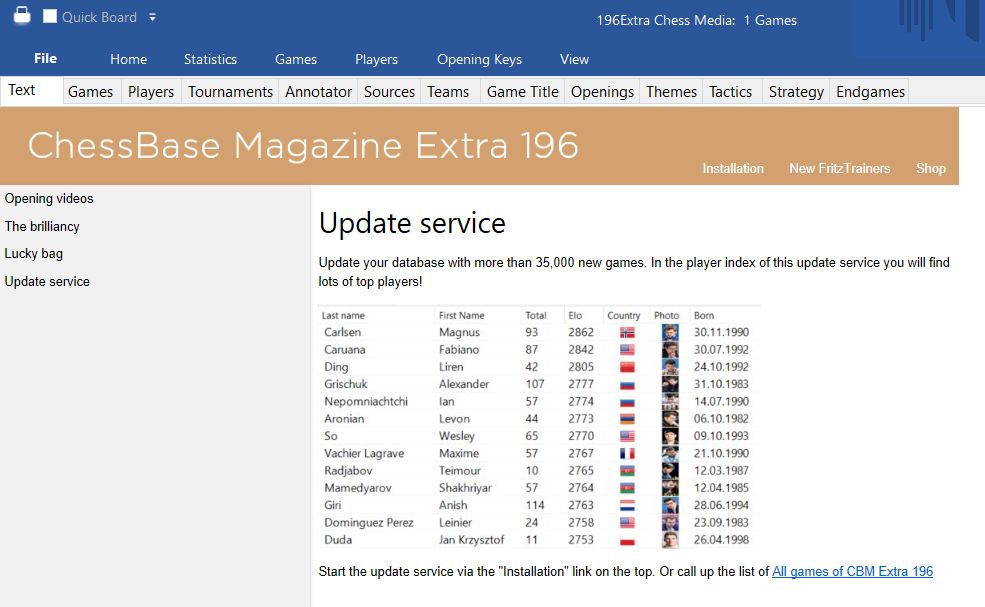Select Update service sidebar entry

tap(47, 282)
